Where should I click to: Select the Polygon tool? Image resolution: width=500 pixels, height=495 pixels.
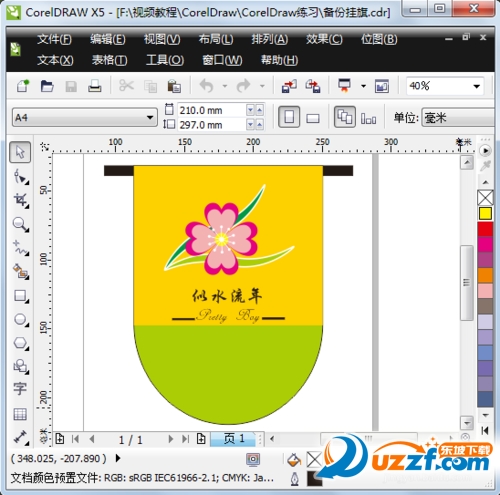[x=21, y=343]
